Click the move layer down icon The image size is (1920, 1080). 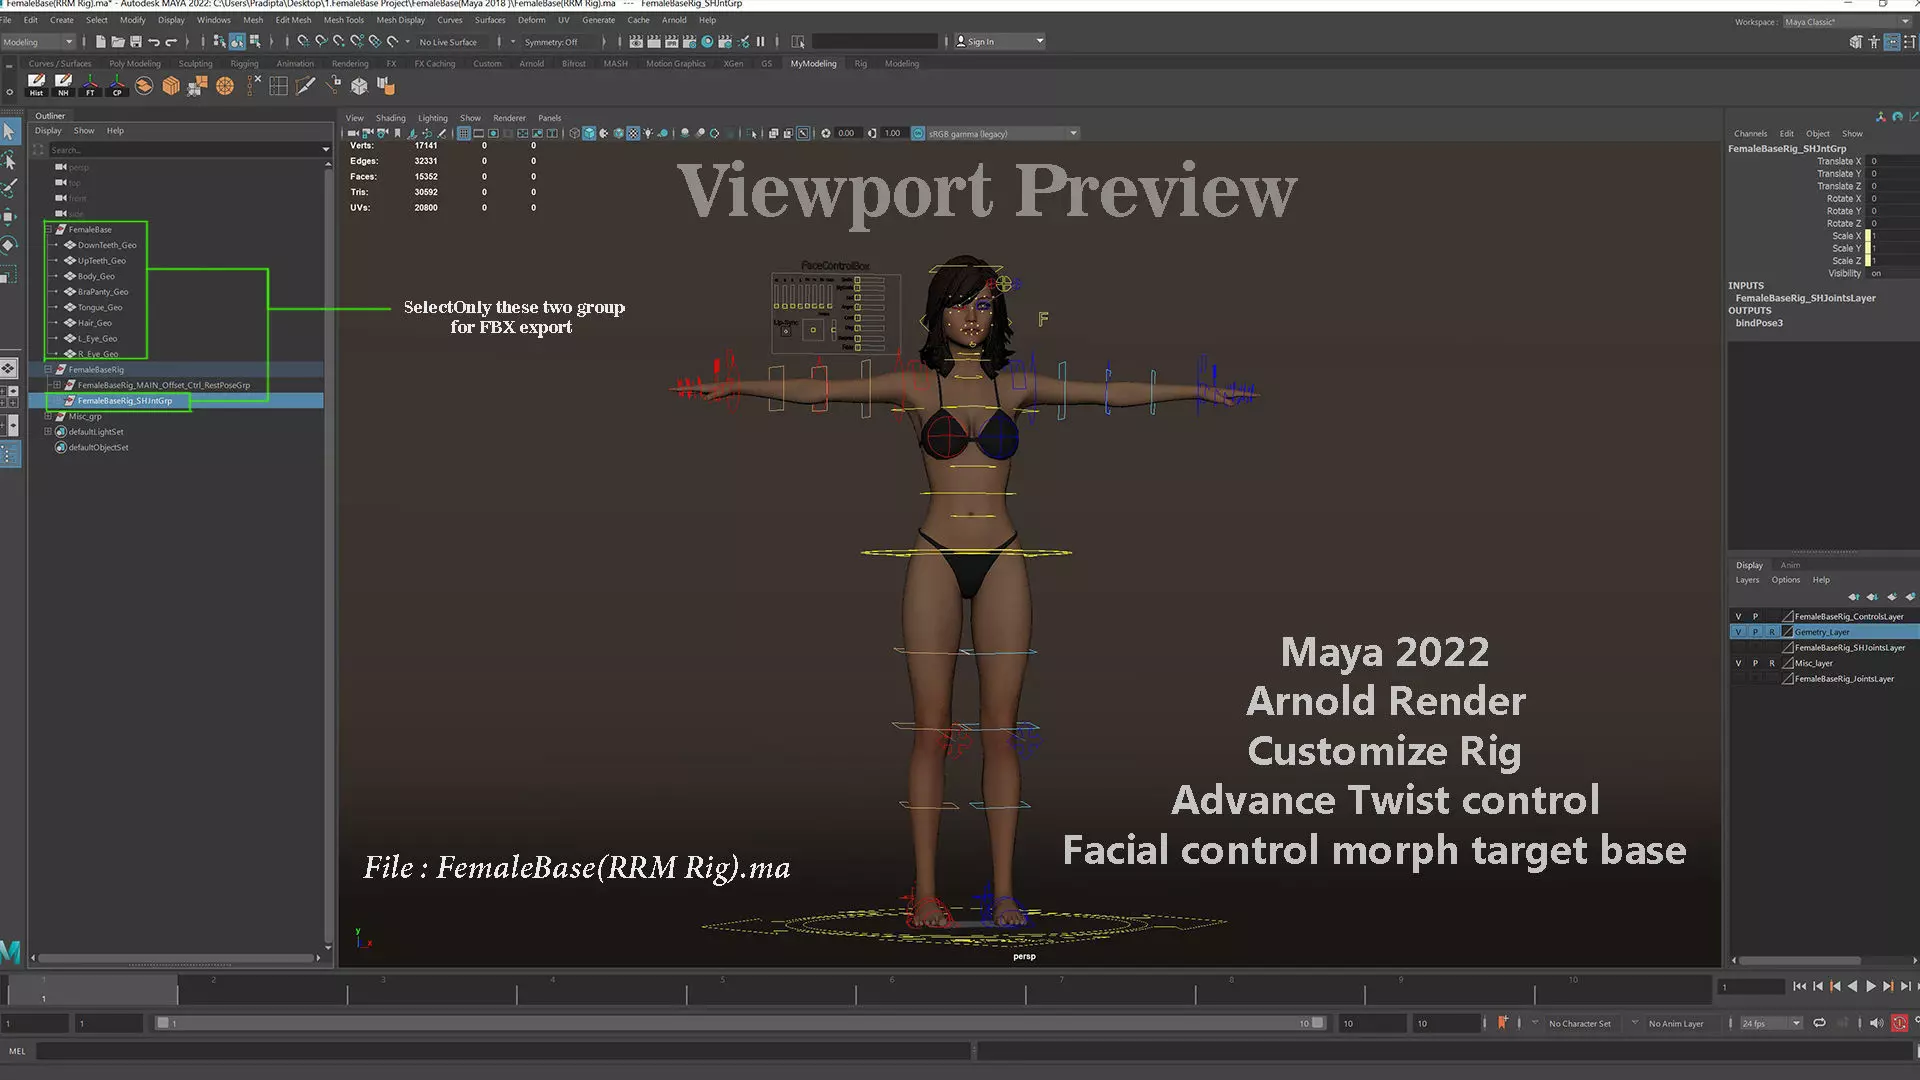[x=1873, y=596]
